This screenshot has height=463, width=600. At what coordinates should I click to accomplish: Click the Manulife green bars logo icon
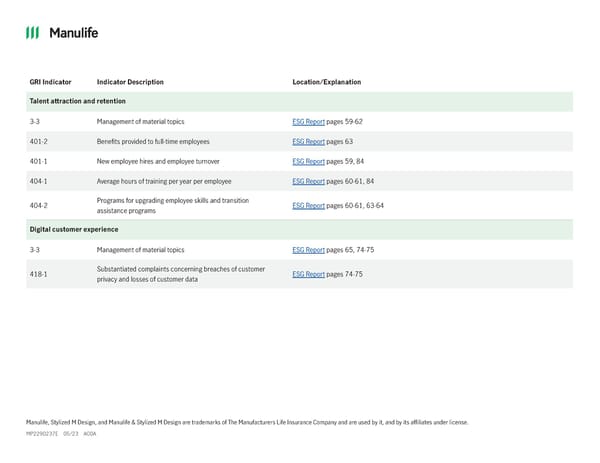point(32,33)
